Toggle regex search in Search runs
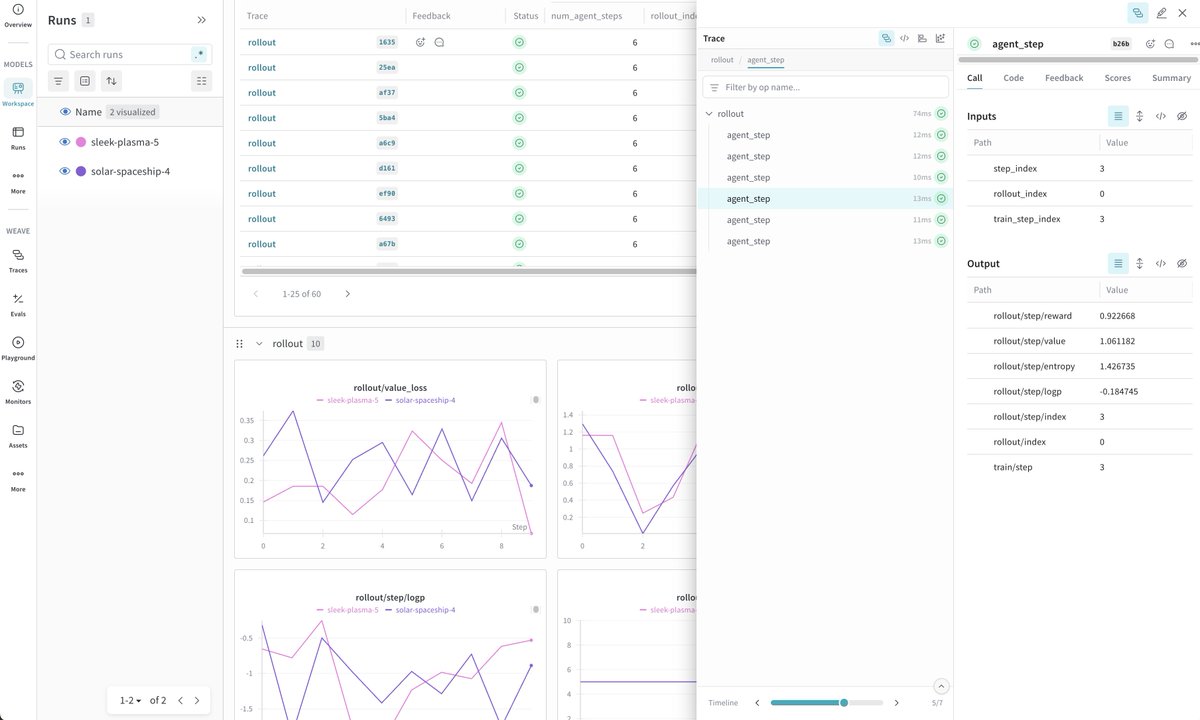Viewport: 1200px width, 720px height. pyautogui.click(x=200, y=54)
